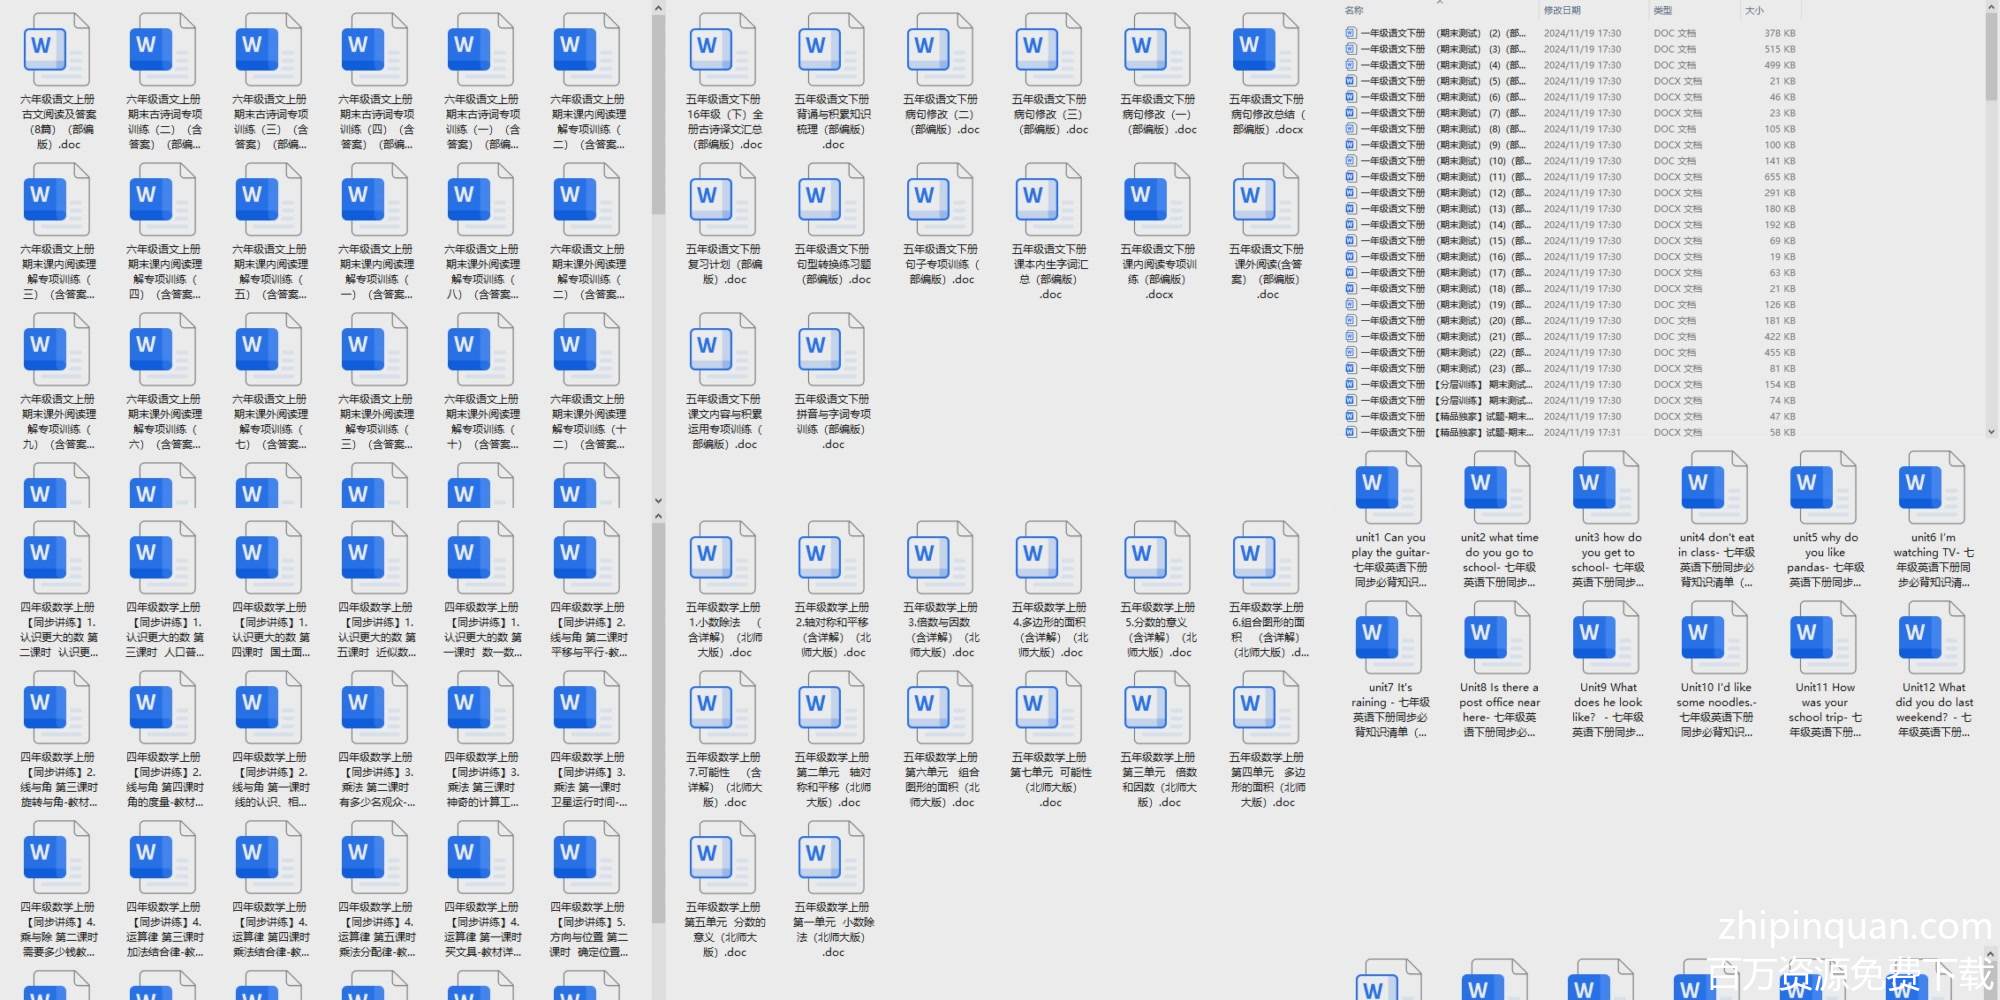Click the 四年级数学 5.方向与位置 第二课时 file name

point(589,930)
